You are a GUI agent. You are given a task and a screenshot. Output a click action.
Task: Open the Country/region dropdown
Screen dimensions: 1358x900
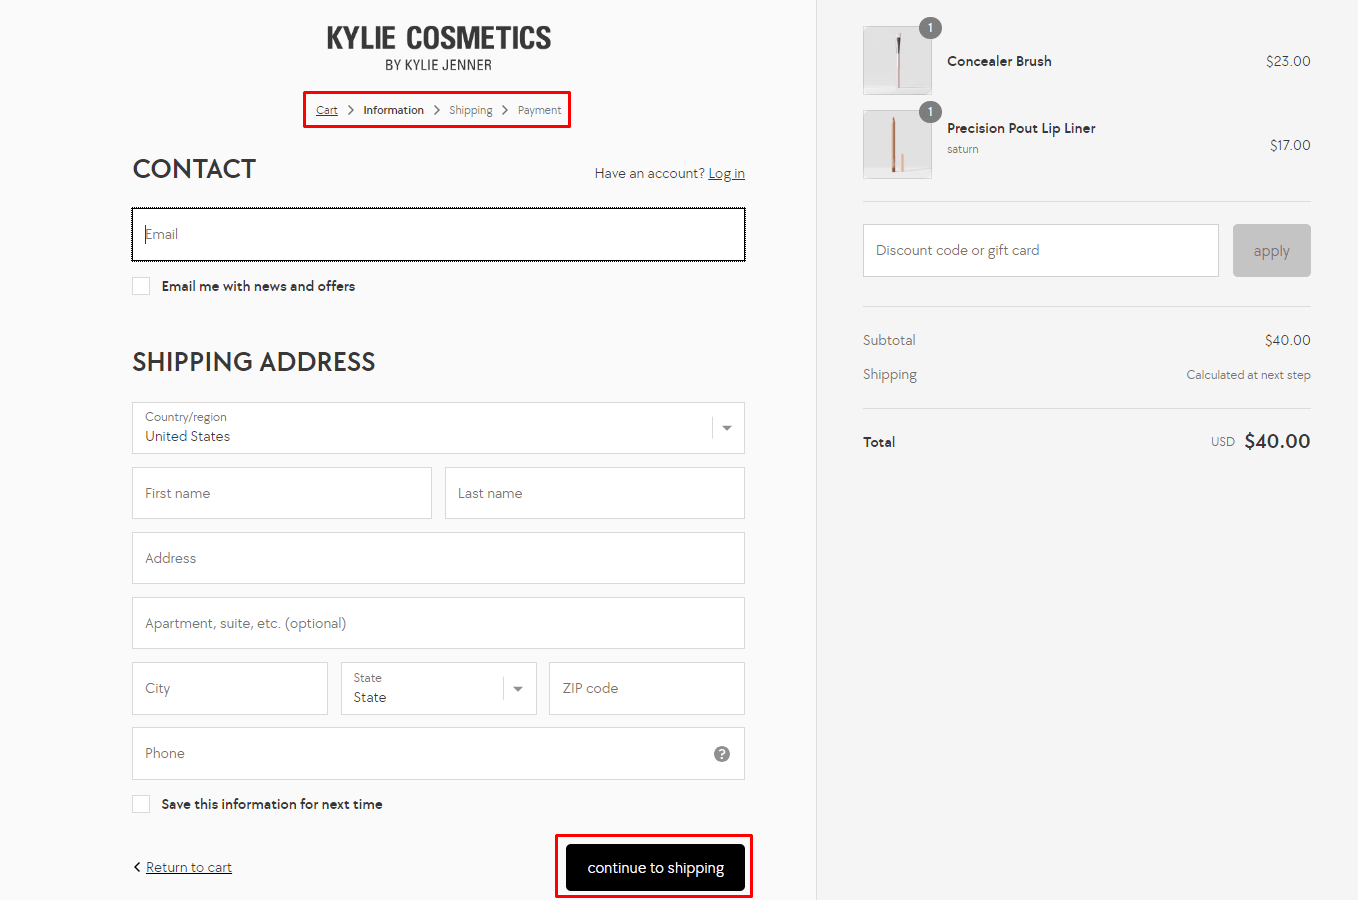438,428
